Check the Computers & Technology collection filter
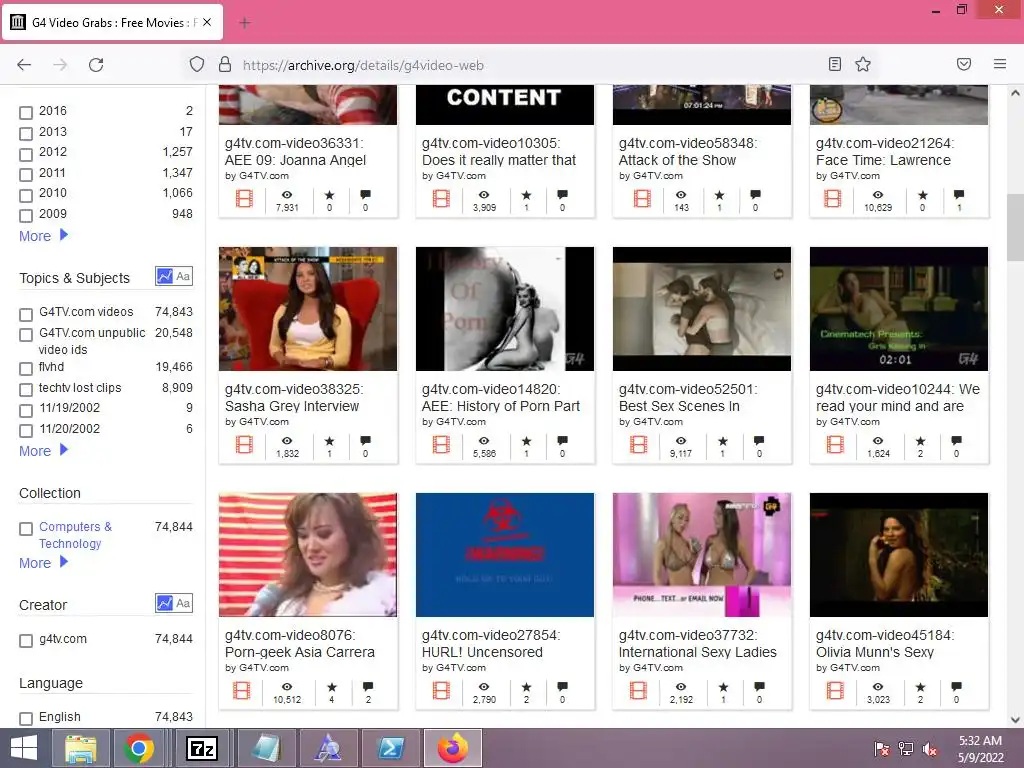Image resolution: width=1024 pixels, height=768 pixels. 26,528
